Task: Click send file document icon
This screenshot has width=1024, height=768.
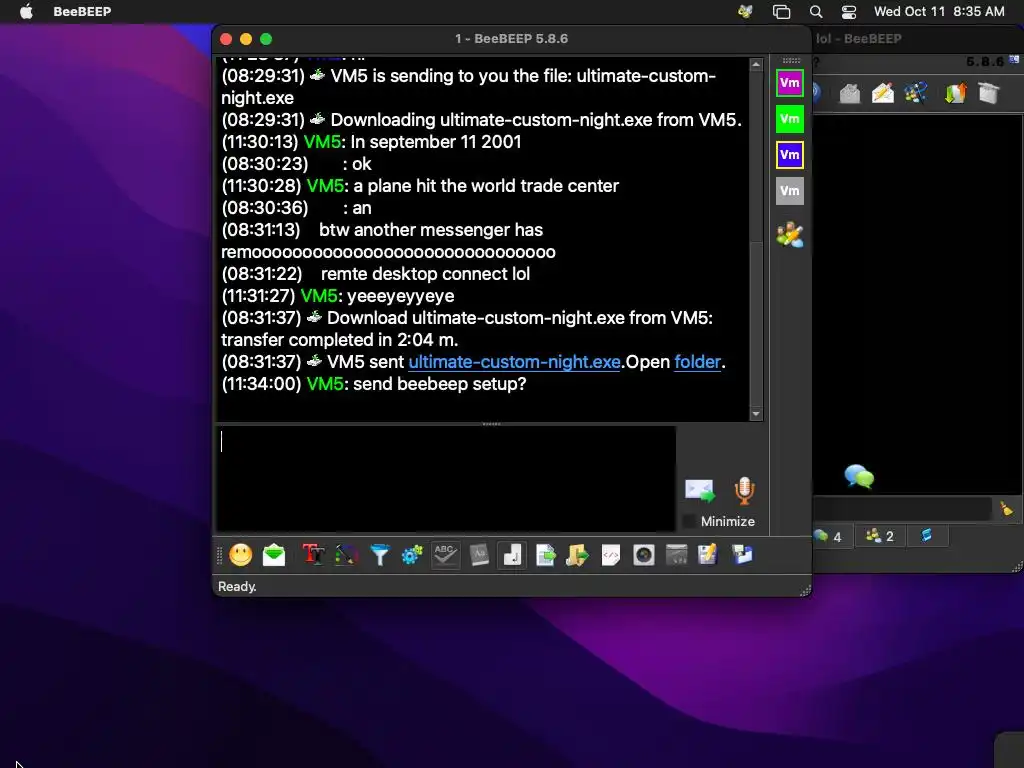Action: [x=545, y=555]
